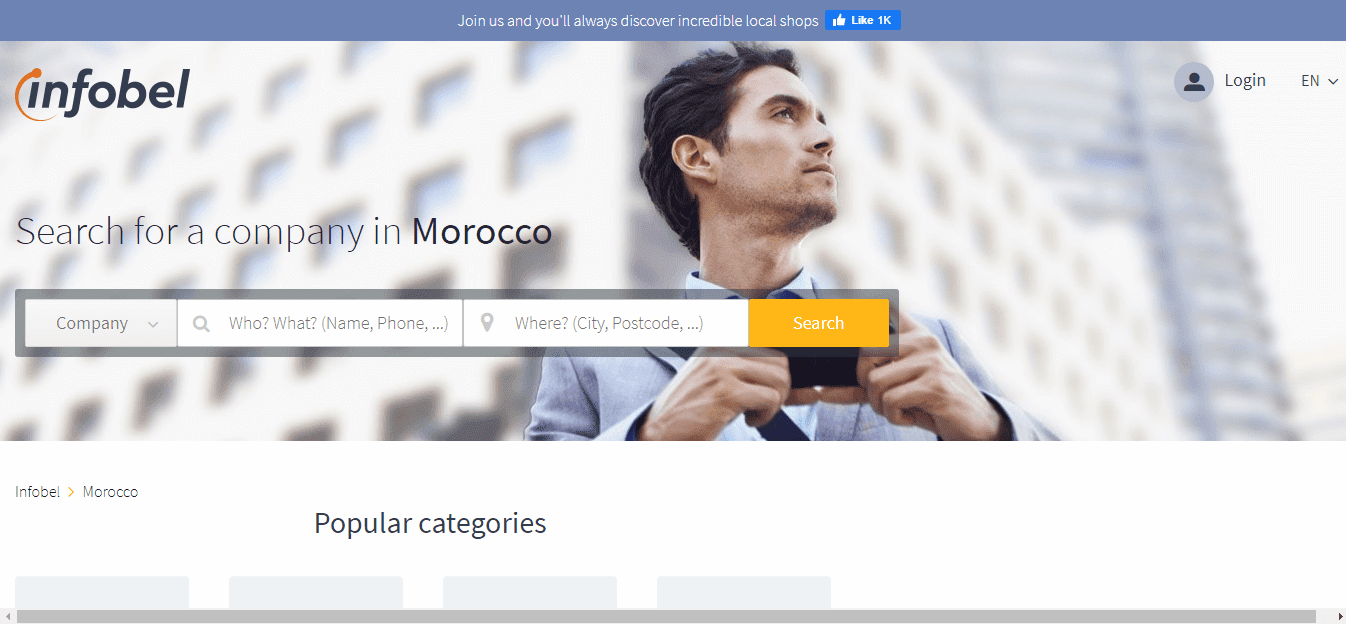
Task: Click the scrollbar left arrow
Action: point(8,616)
